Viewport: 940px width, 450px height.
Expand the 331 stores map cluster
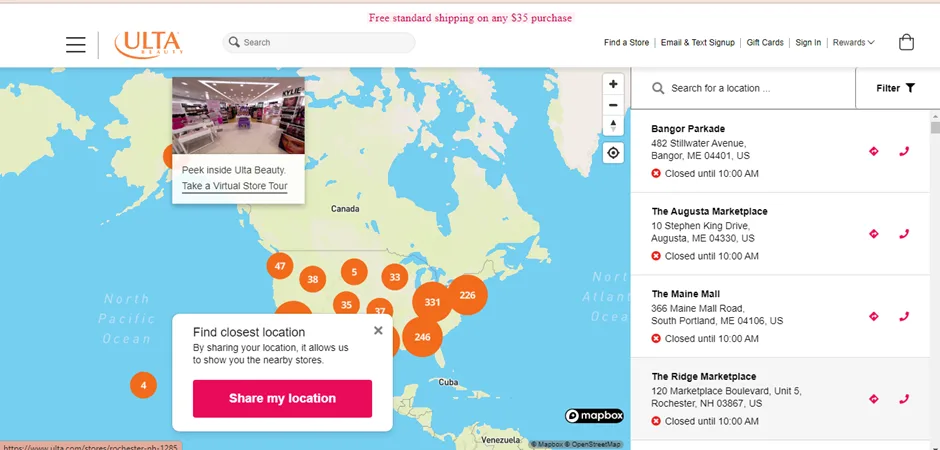coord(432,302)
